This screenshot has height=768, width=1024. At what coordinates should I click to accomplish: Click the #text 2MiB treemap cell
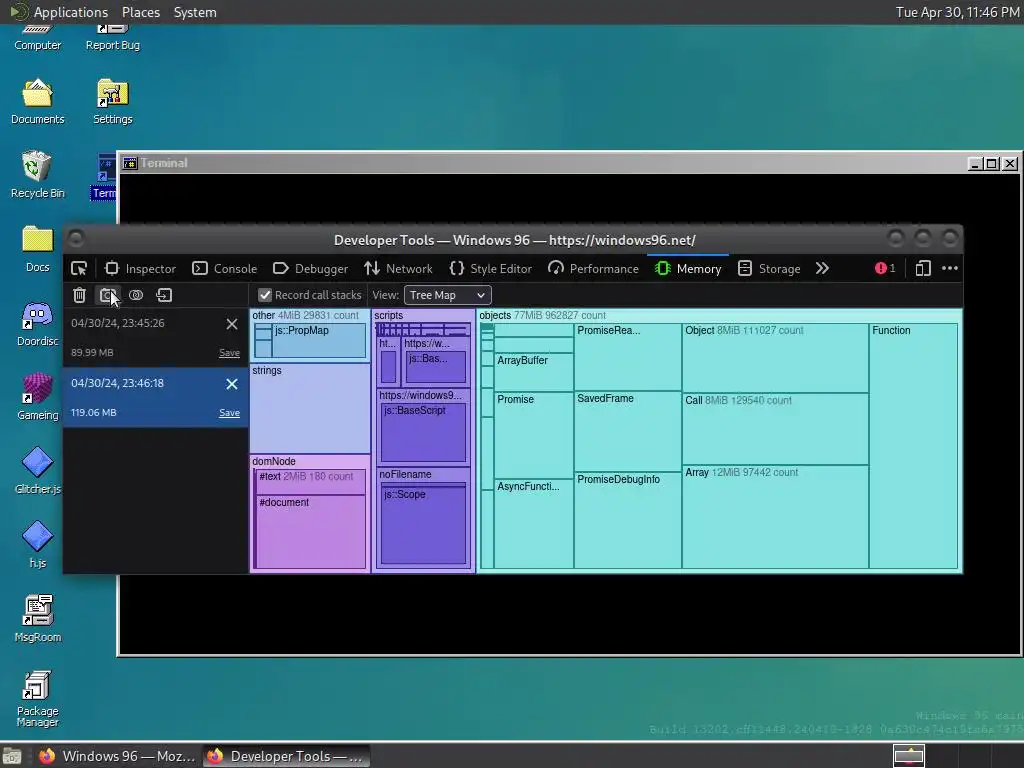[x=311, y=481]
